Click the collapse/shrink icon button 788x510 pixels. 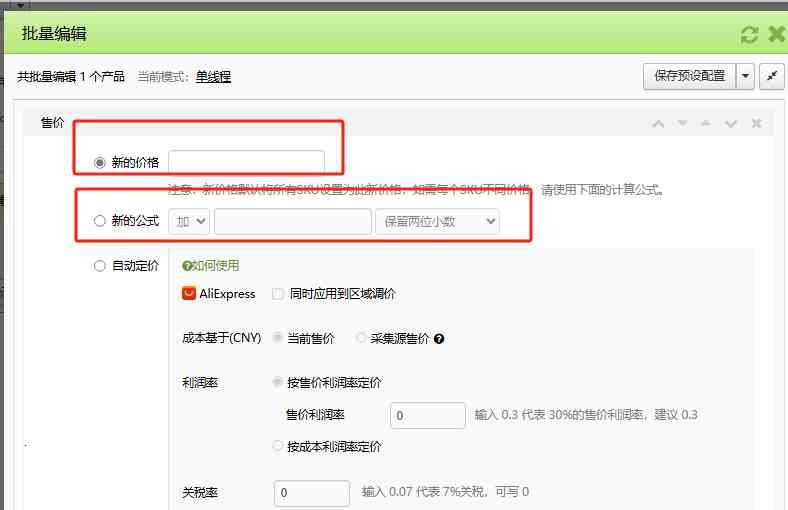(772, 76)
